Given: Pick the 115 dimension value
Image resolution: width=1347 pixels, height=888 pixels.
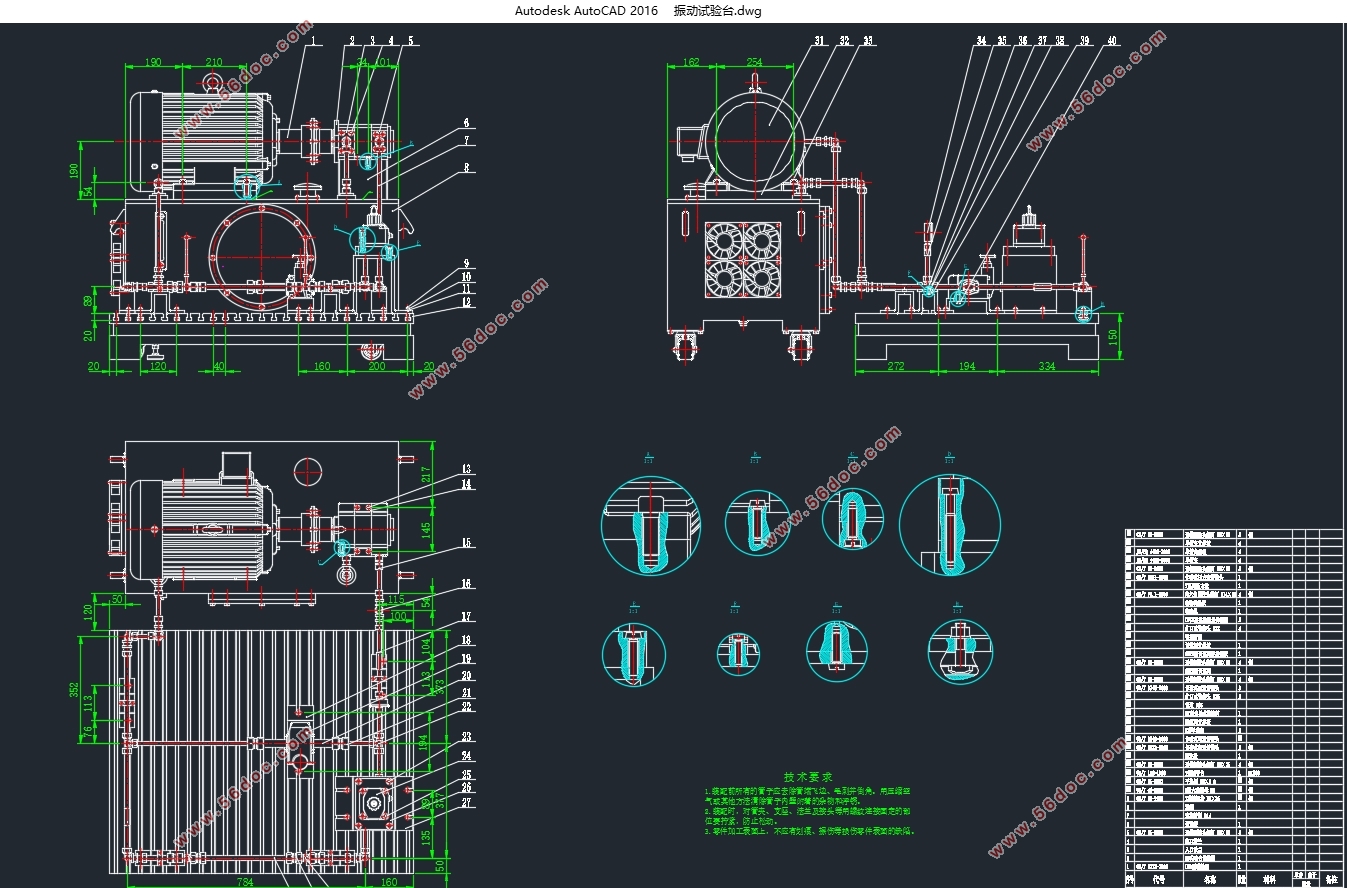Looking at the screenshot, I should tap(395, 600).
